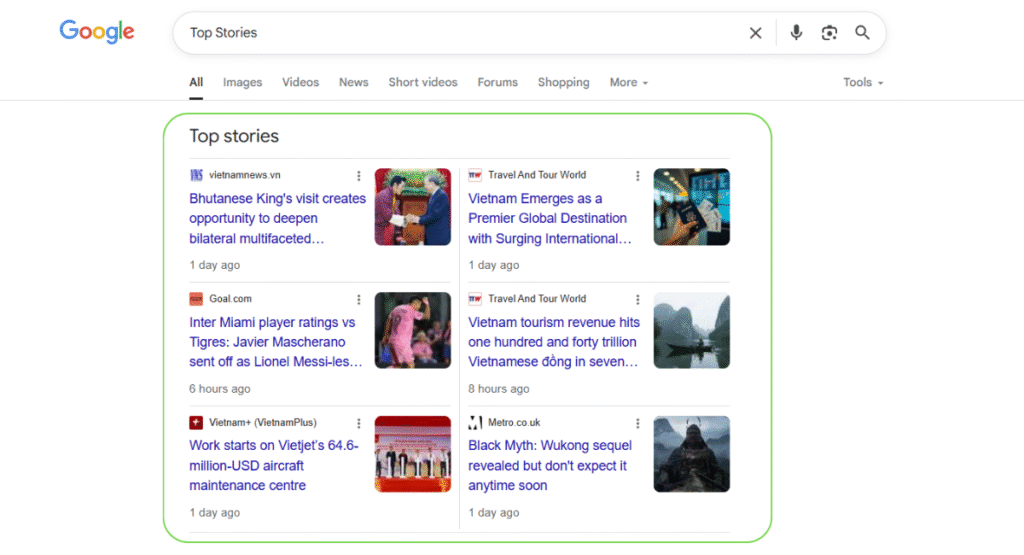Viewport: 1024px width, 555px height.
Task: Clear the search box with X icon
Action: 756,33
